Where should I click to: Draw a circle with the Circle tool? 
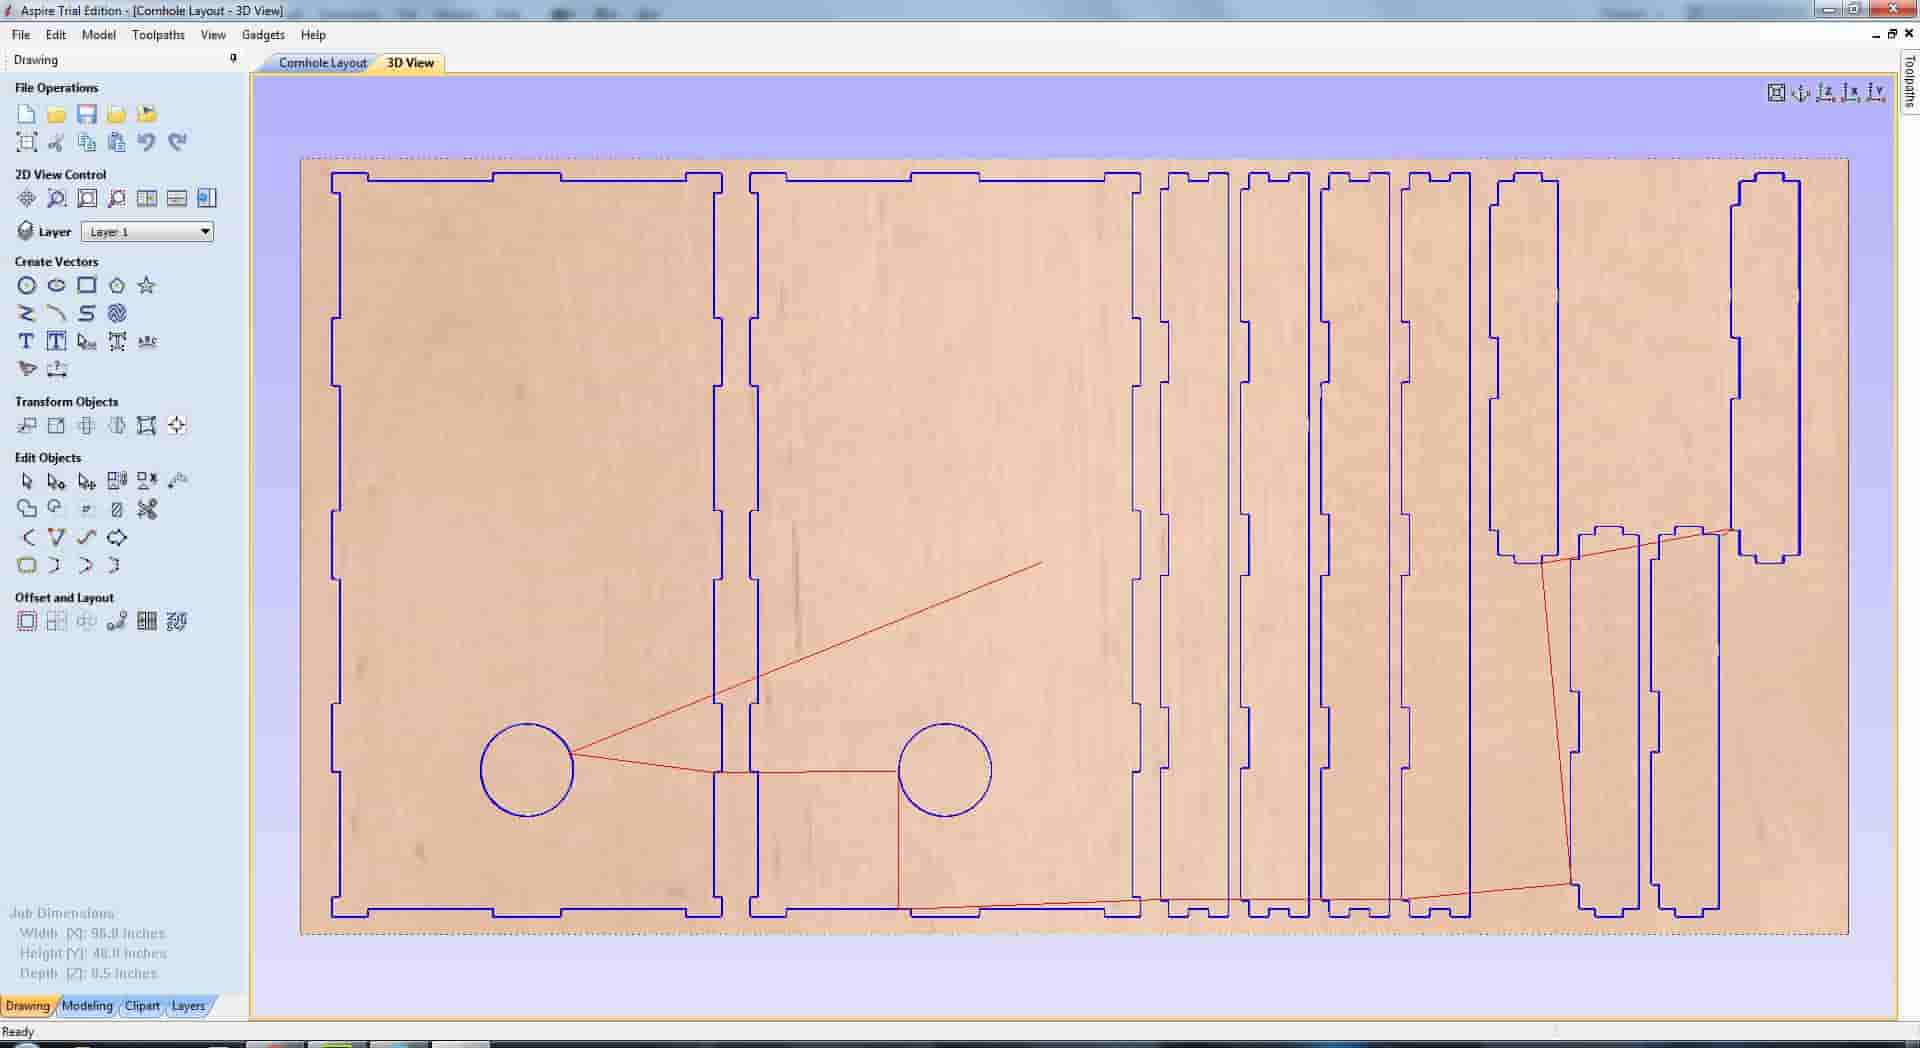click(x=27, y=285)
